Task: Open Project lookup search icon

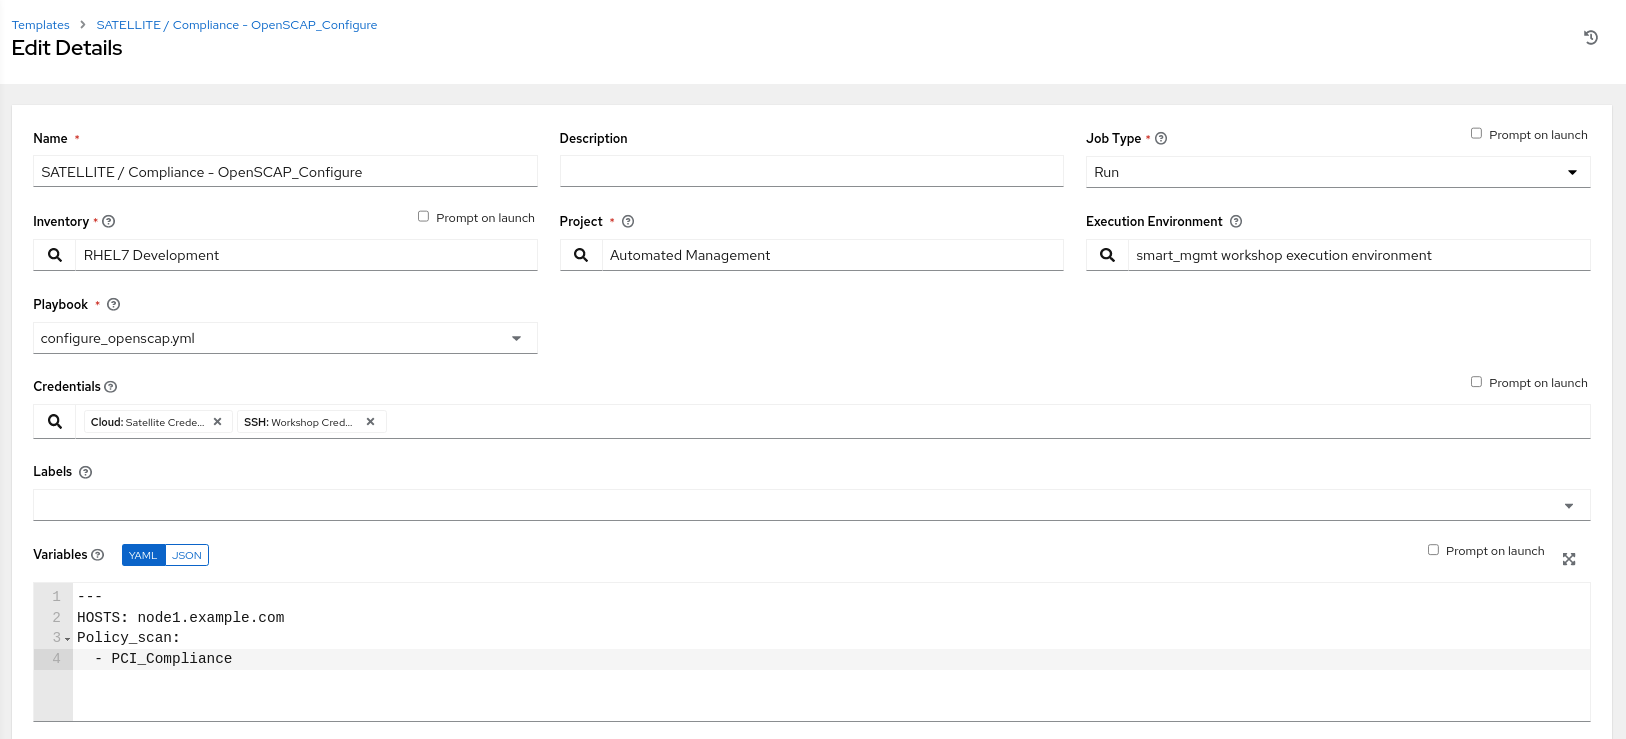Action: point(581,255)
